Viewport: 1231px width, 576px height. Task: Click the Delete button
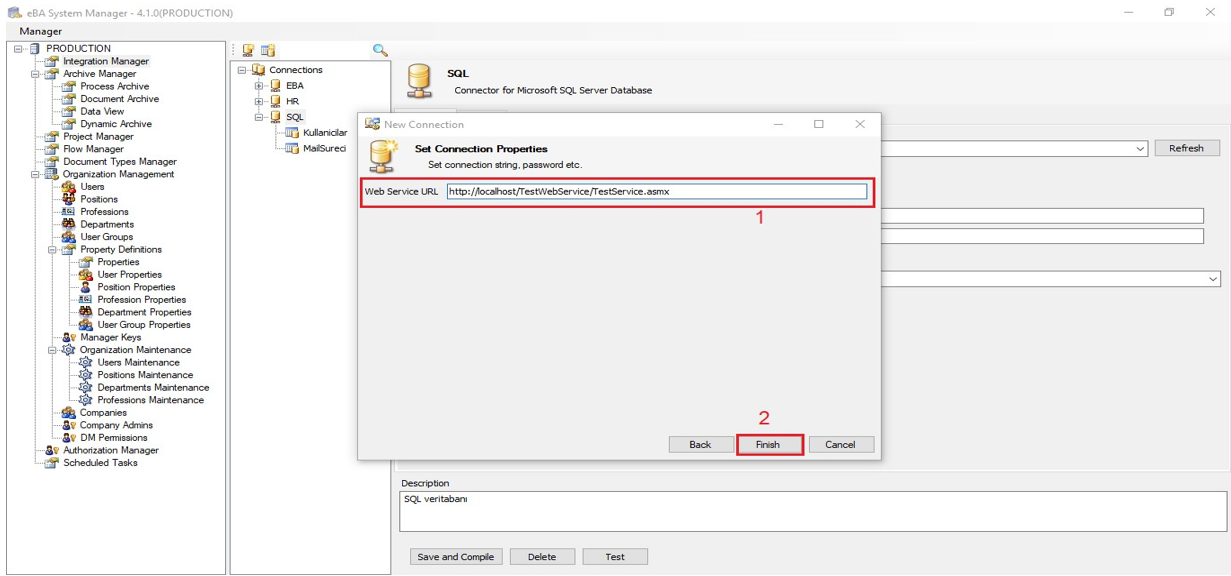(x=542, y=557)
